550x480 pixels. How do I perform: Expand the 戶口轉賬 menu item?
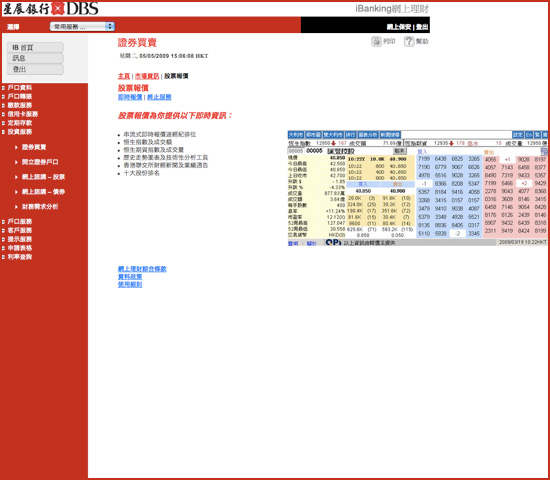pyautogui.click(x=20, y=96)
